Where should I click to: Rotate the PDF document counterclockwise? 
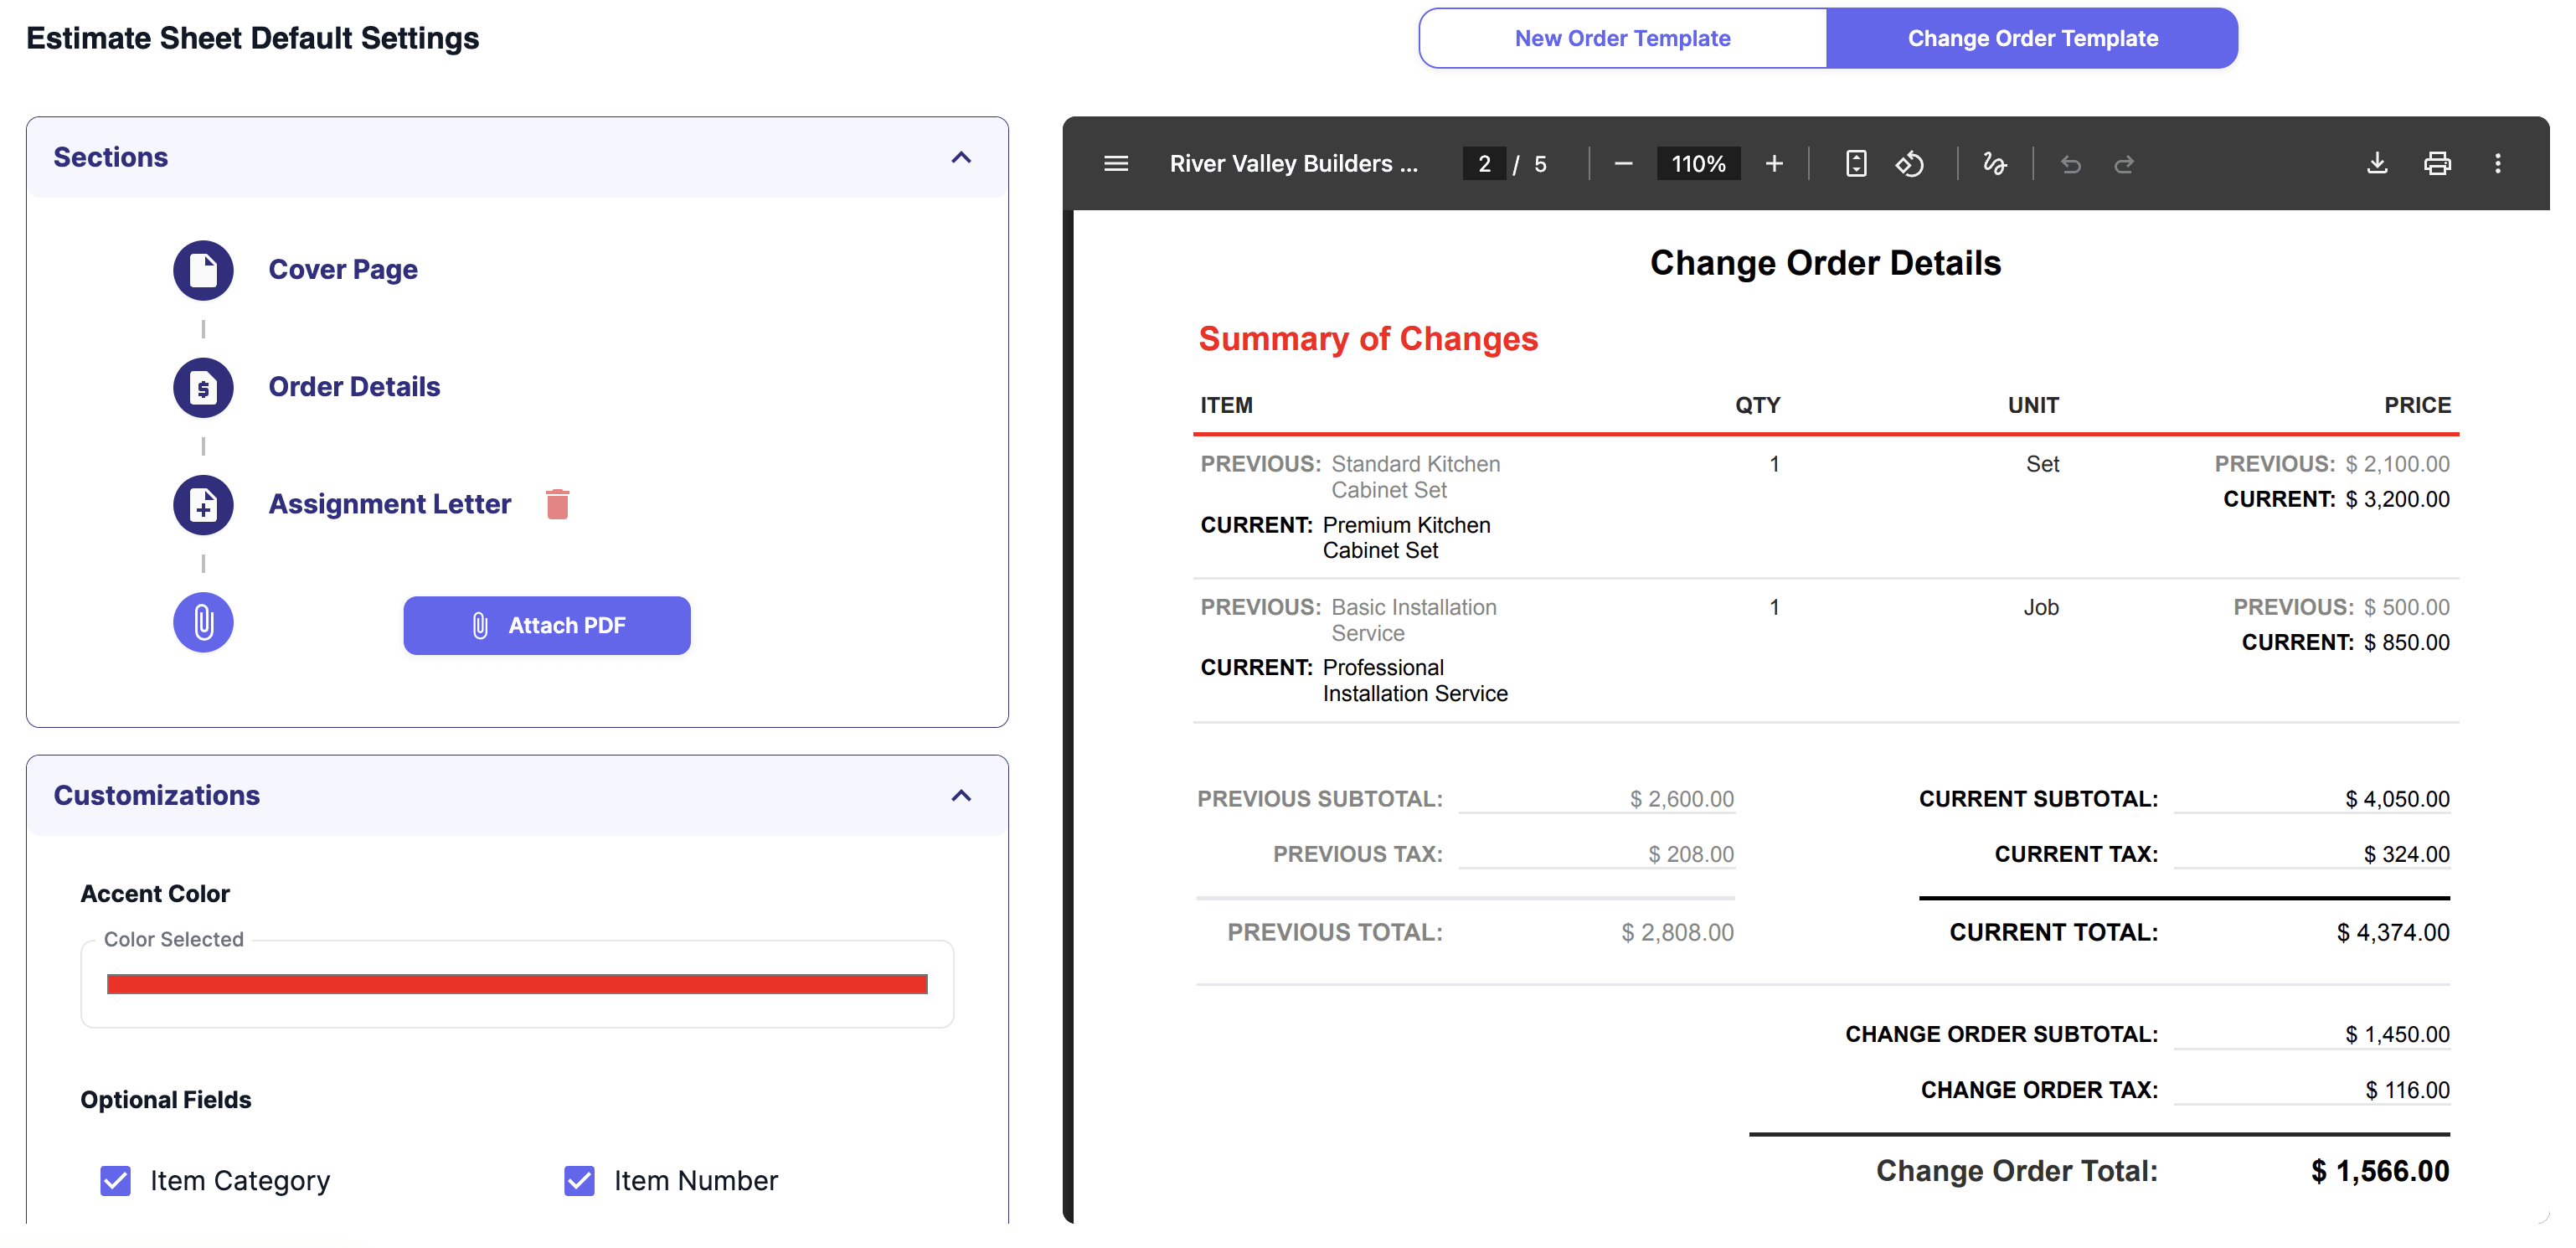[1909, 163]
